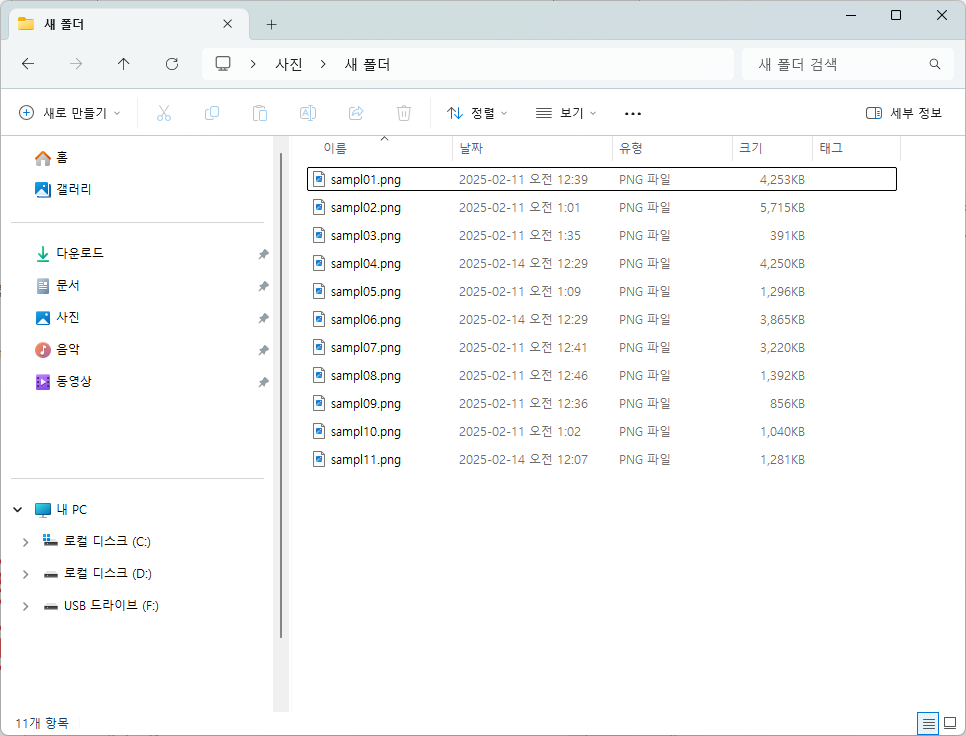966x736 pixels.
Task: Click the sampl09.png file icon
Action: [x=319, y=403]
